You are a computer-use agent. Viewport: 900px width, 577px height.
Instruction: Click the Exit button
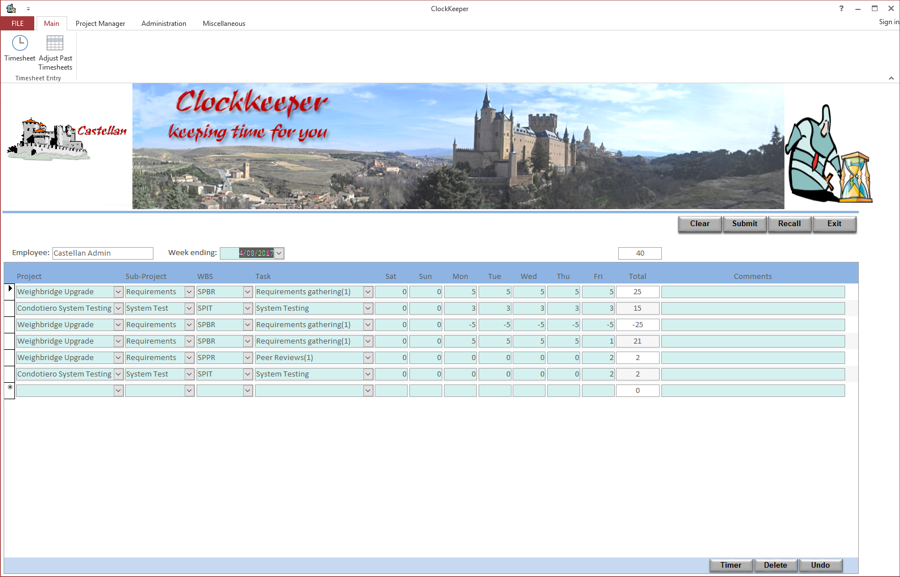[x=835, y=224]
